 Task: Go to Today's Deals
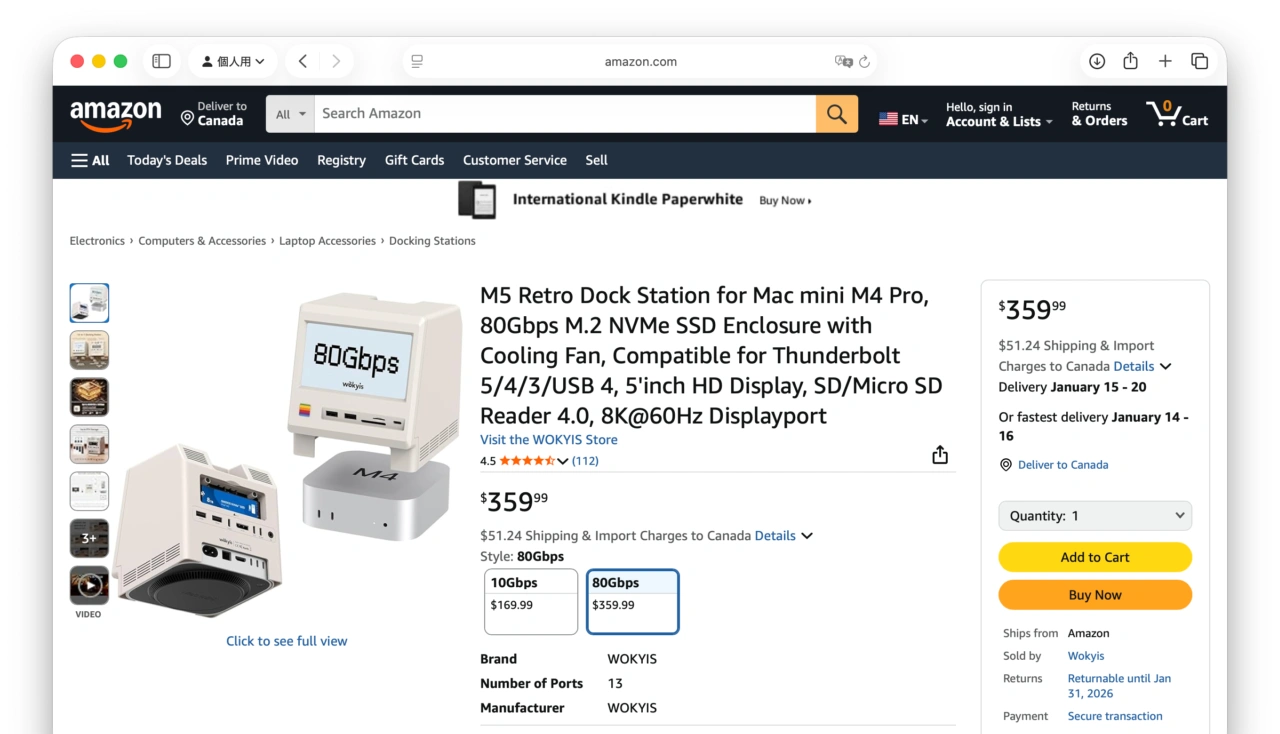tap(167, 160)
